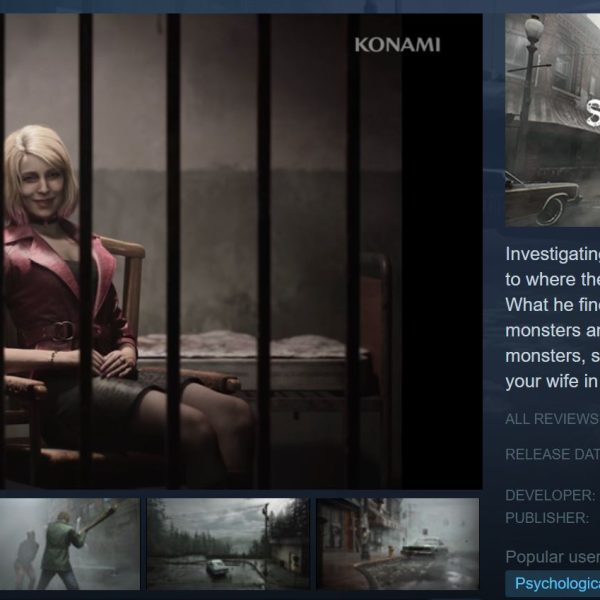
Task: Click the description line starting your wife
Action: pos(553,381)
